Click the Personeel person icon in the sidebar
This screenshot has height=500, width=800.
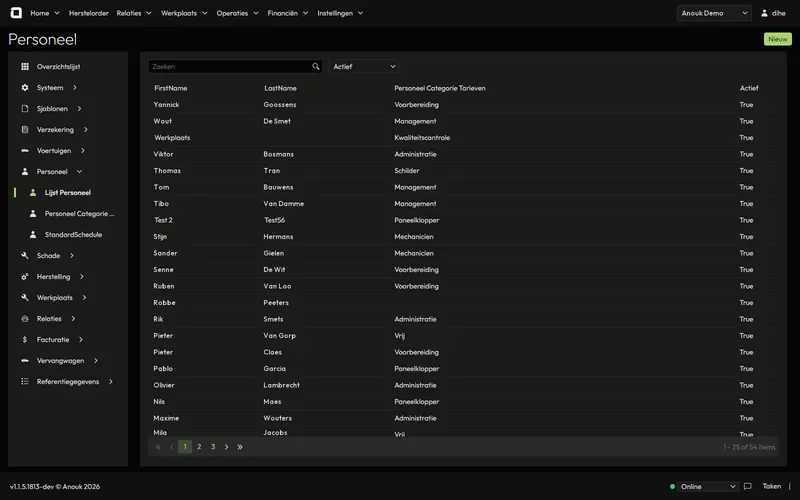(x=24, y=171)
